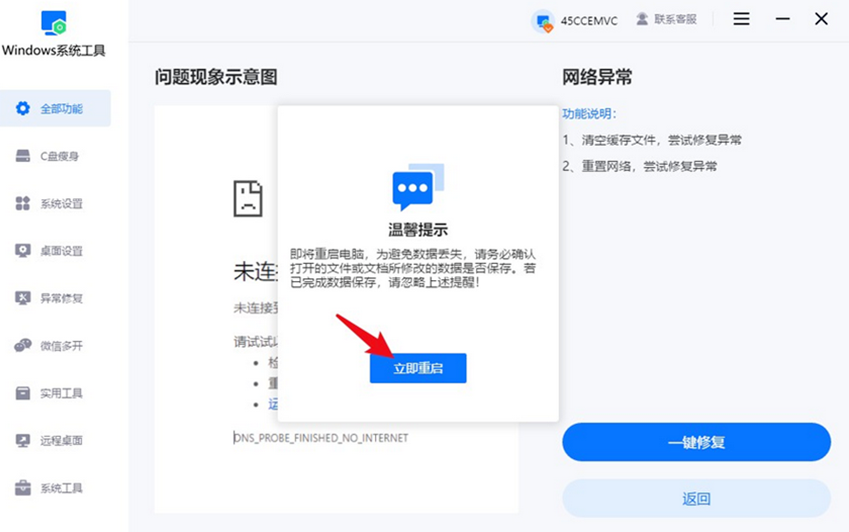849x532 pixels.
Task: Click the 问题现象示意图 heading
Action: pos(215,77)
